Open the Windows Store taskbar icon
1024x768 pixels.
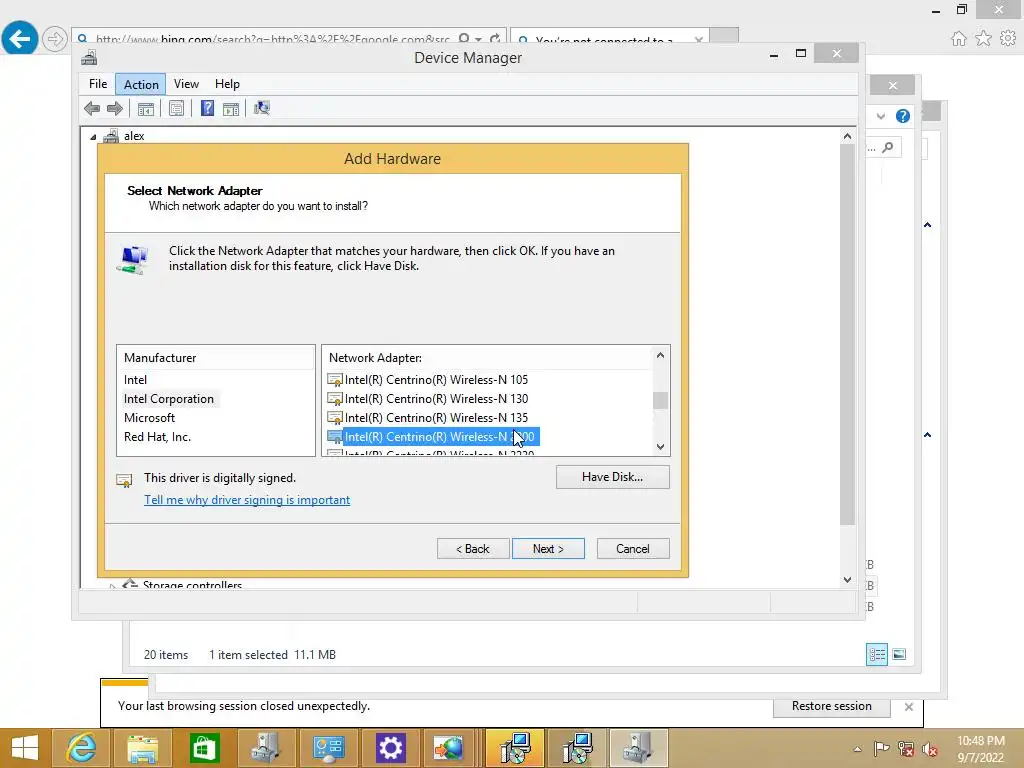coord(204,748)
